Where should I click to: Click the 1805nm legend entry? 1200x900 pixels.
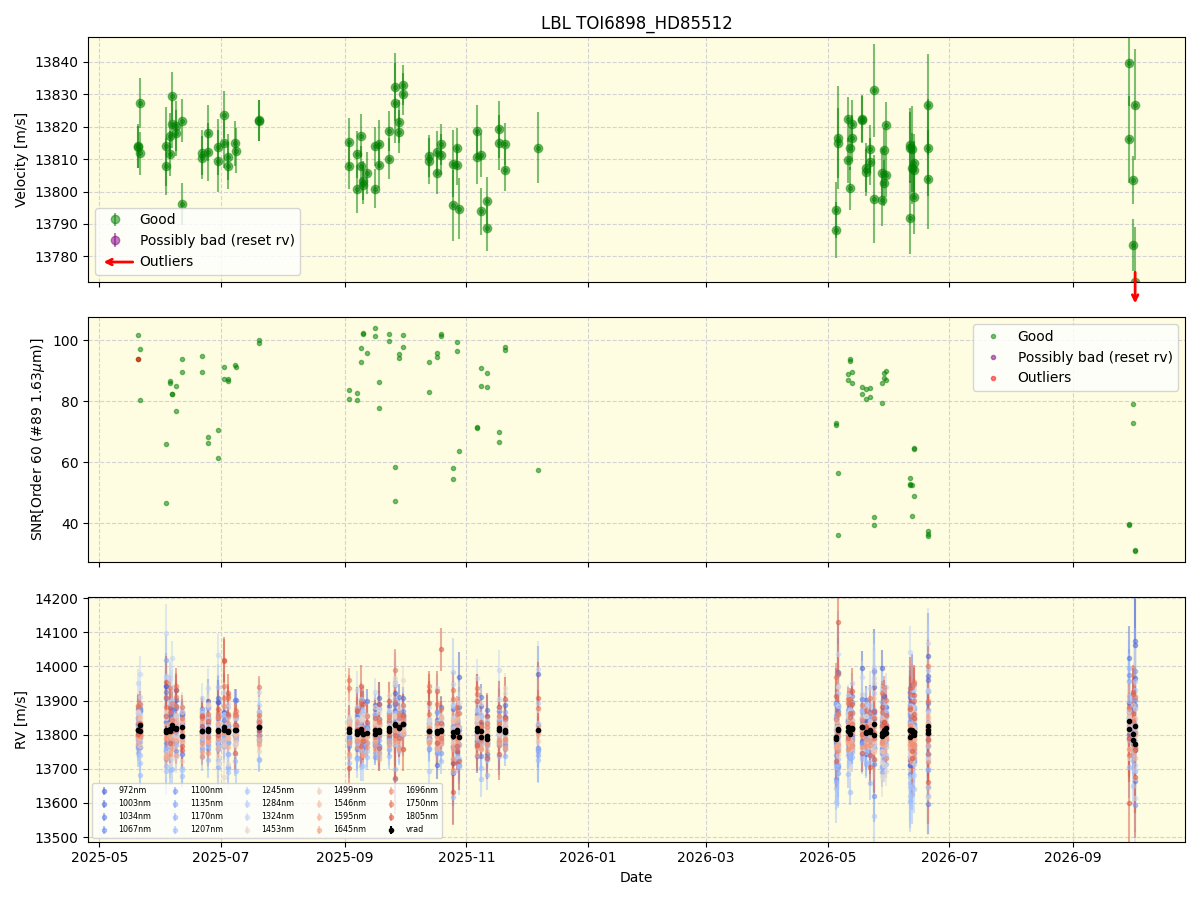pos(422,816)
